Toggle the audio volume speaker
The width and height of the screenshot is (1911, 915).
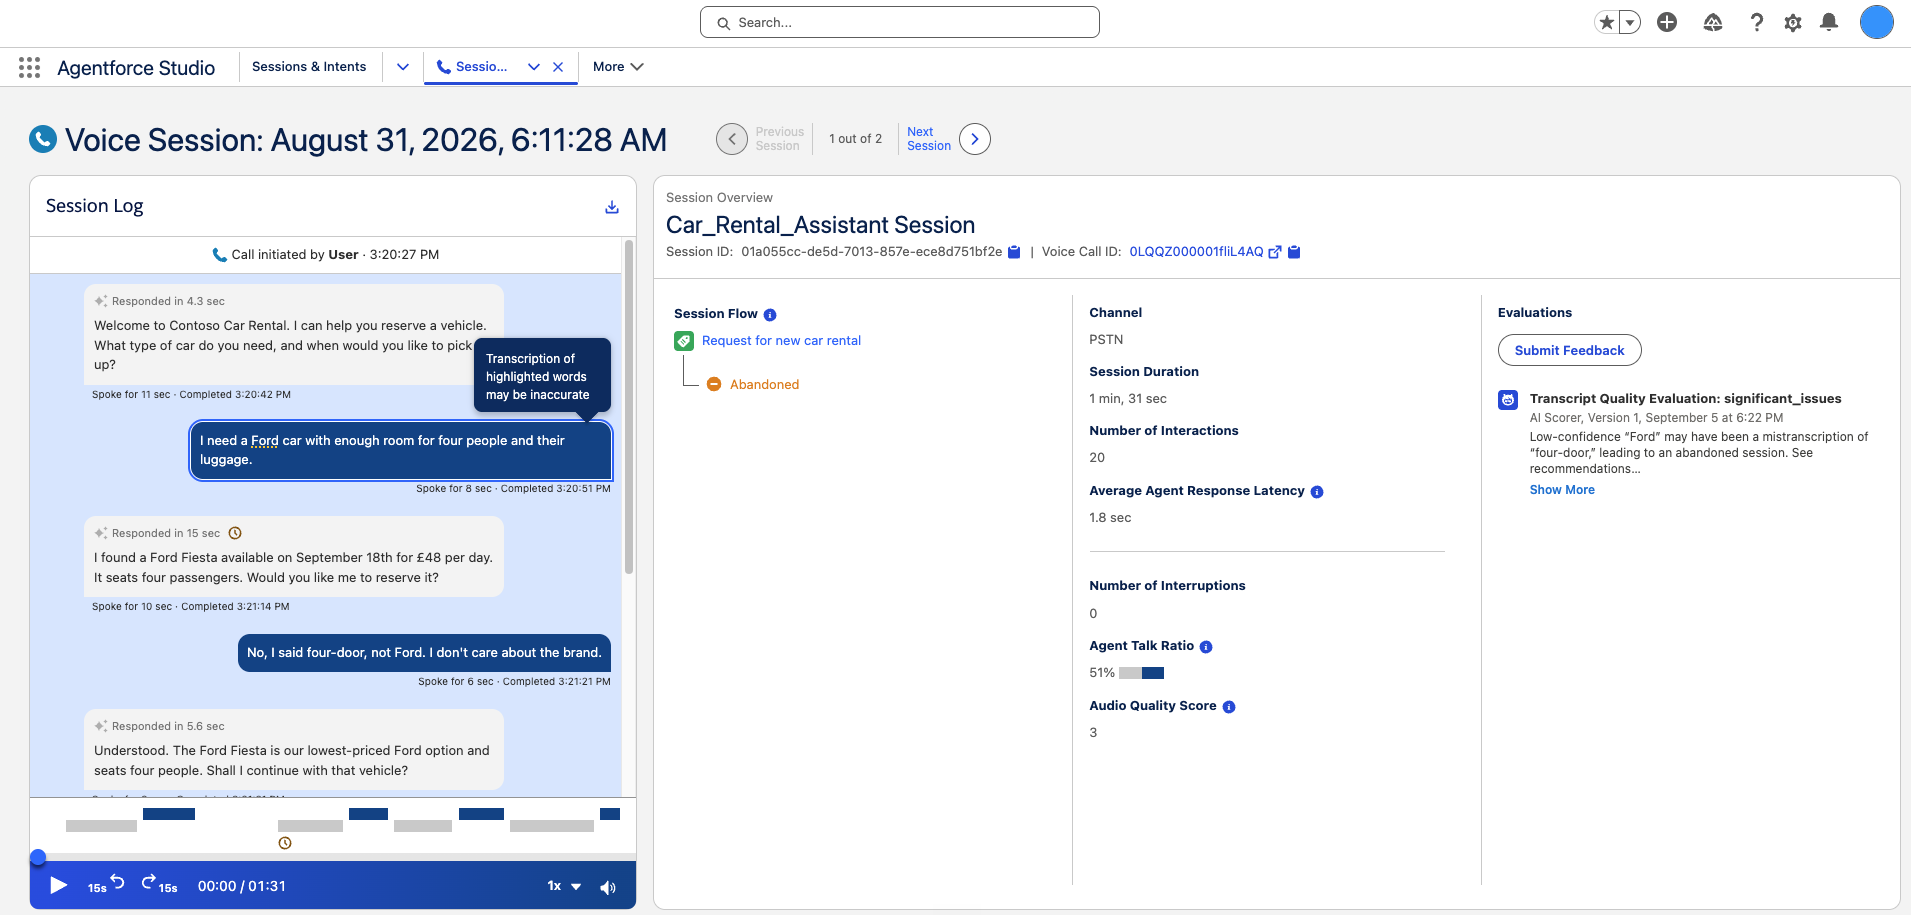click(608, 887)
